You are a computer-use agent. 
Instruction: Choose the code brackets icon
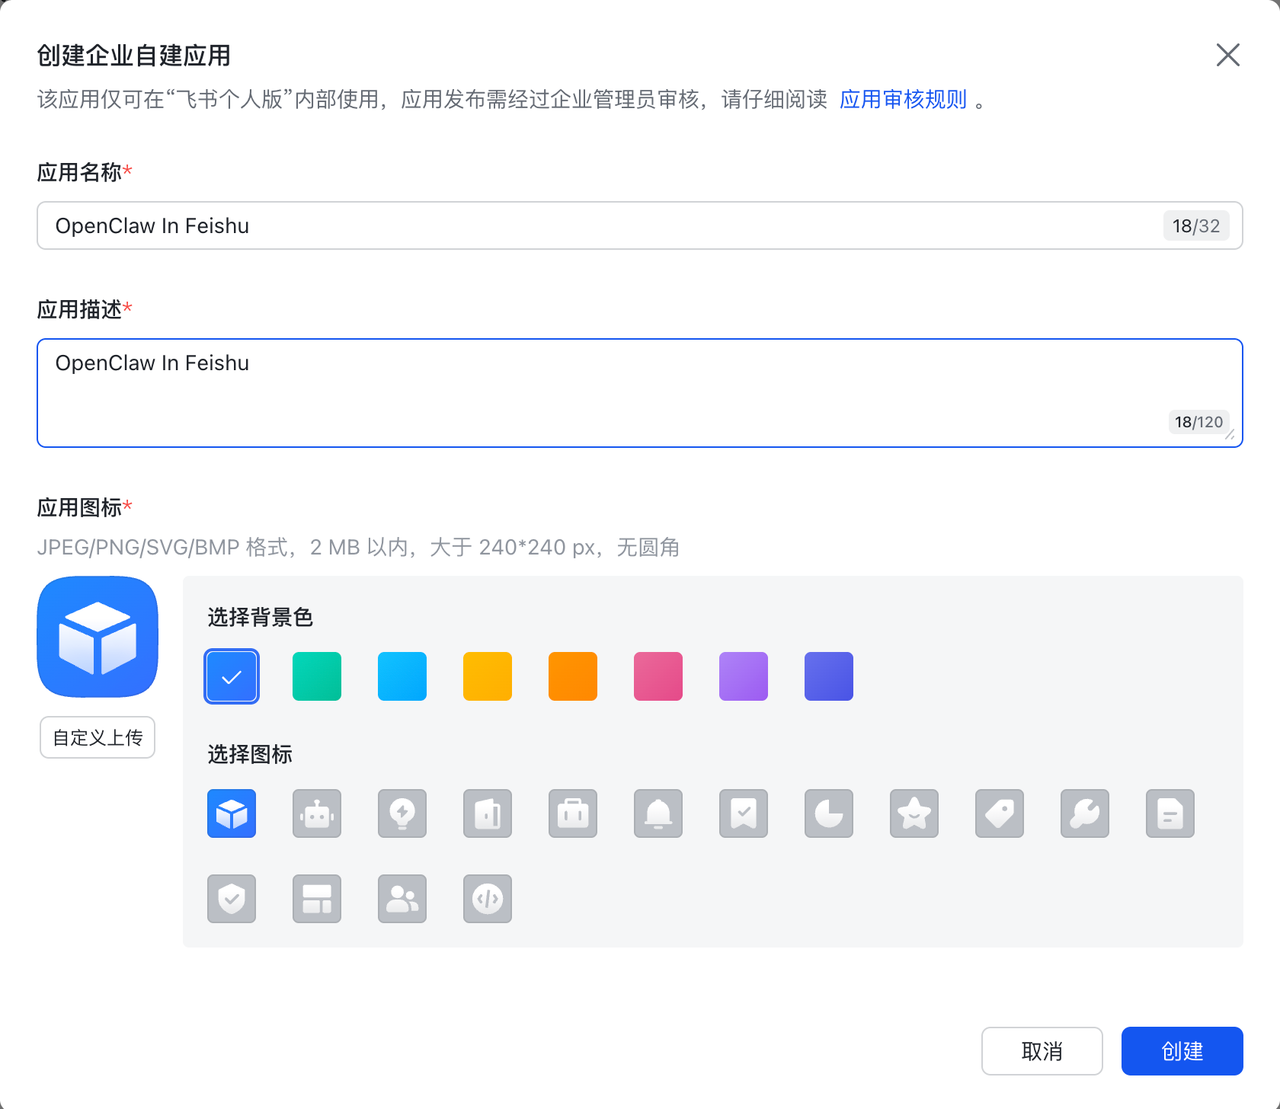[x=487, y=898]
